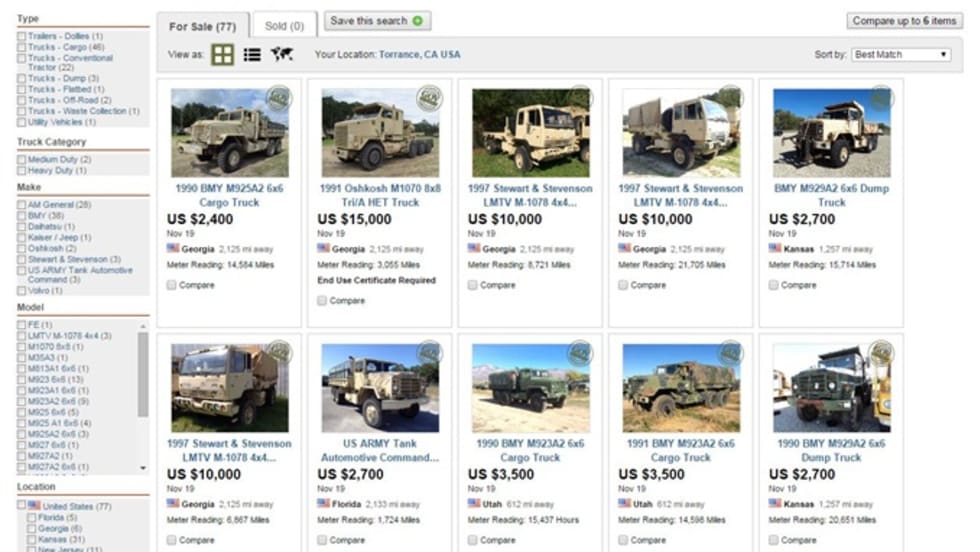Click the United States flag icon in Location filter
The height and width of the screenshot is (552, 980).
[34, 505]
